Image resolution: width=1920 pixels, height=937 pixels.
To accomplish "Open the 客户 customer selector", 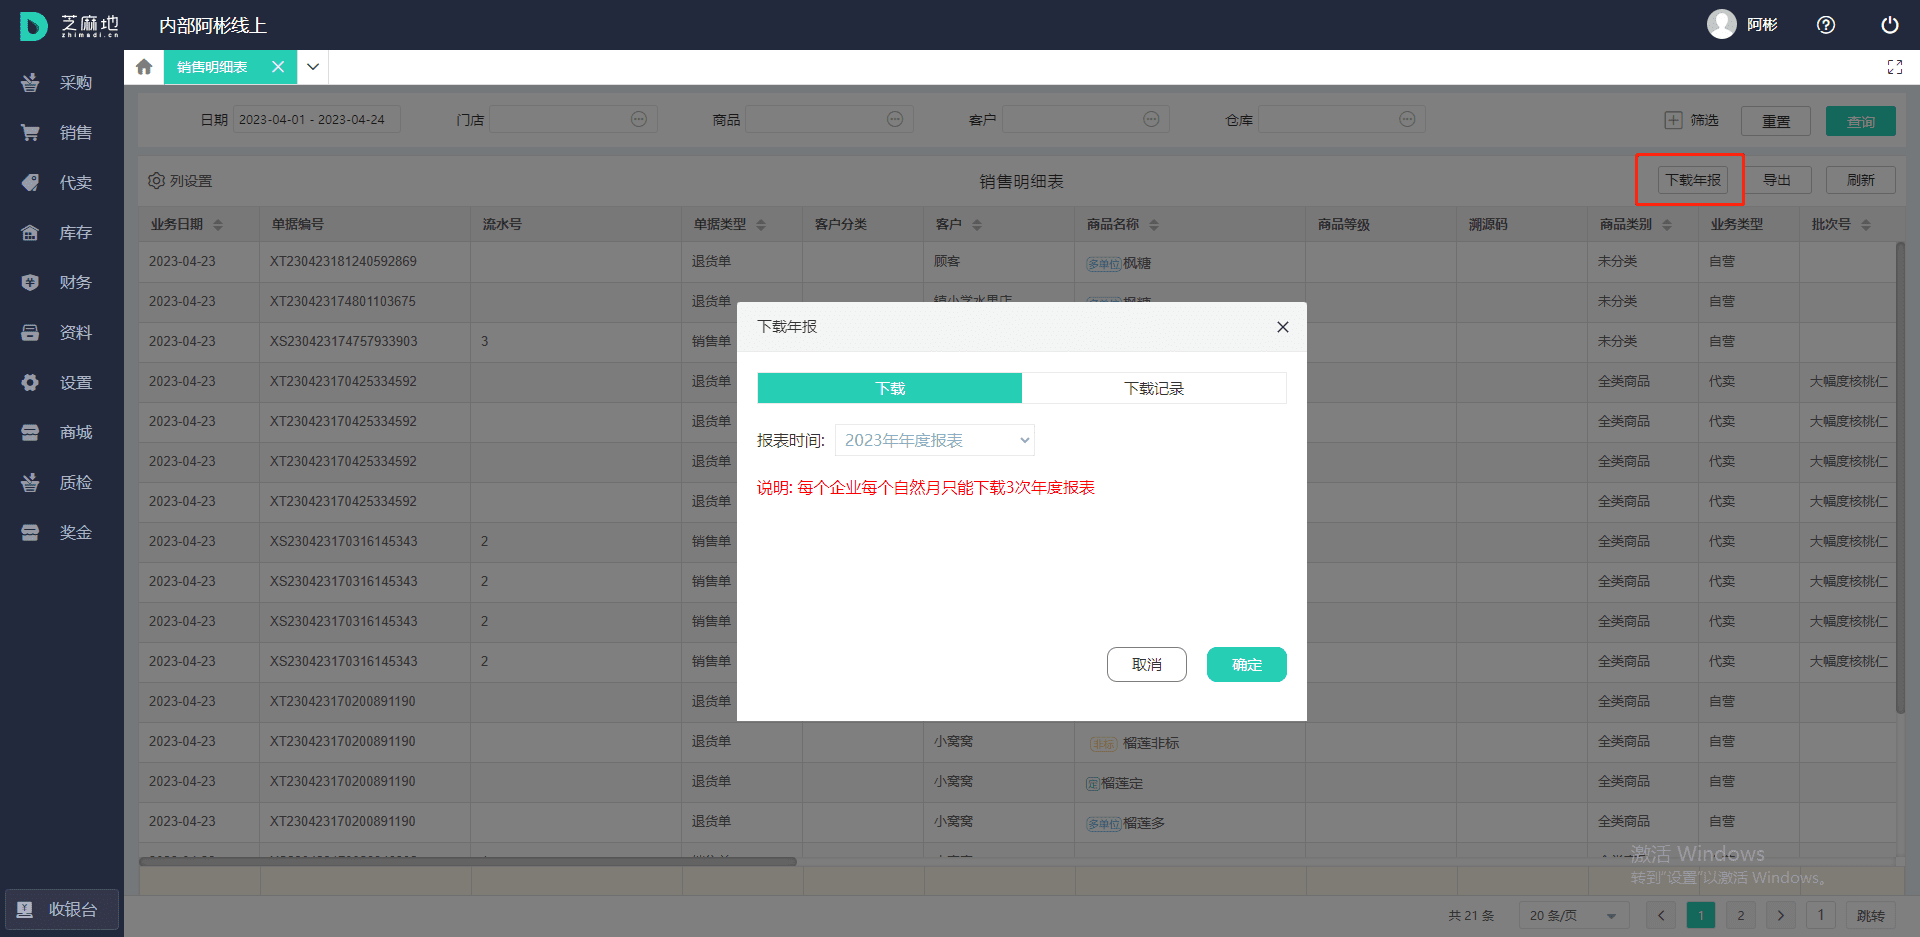I will [1086, 119].
